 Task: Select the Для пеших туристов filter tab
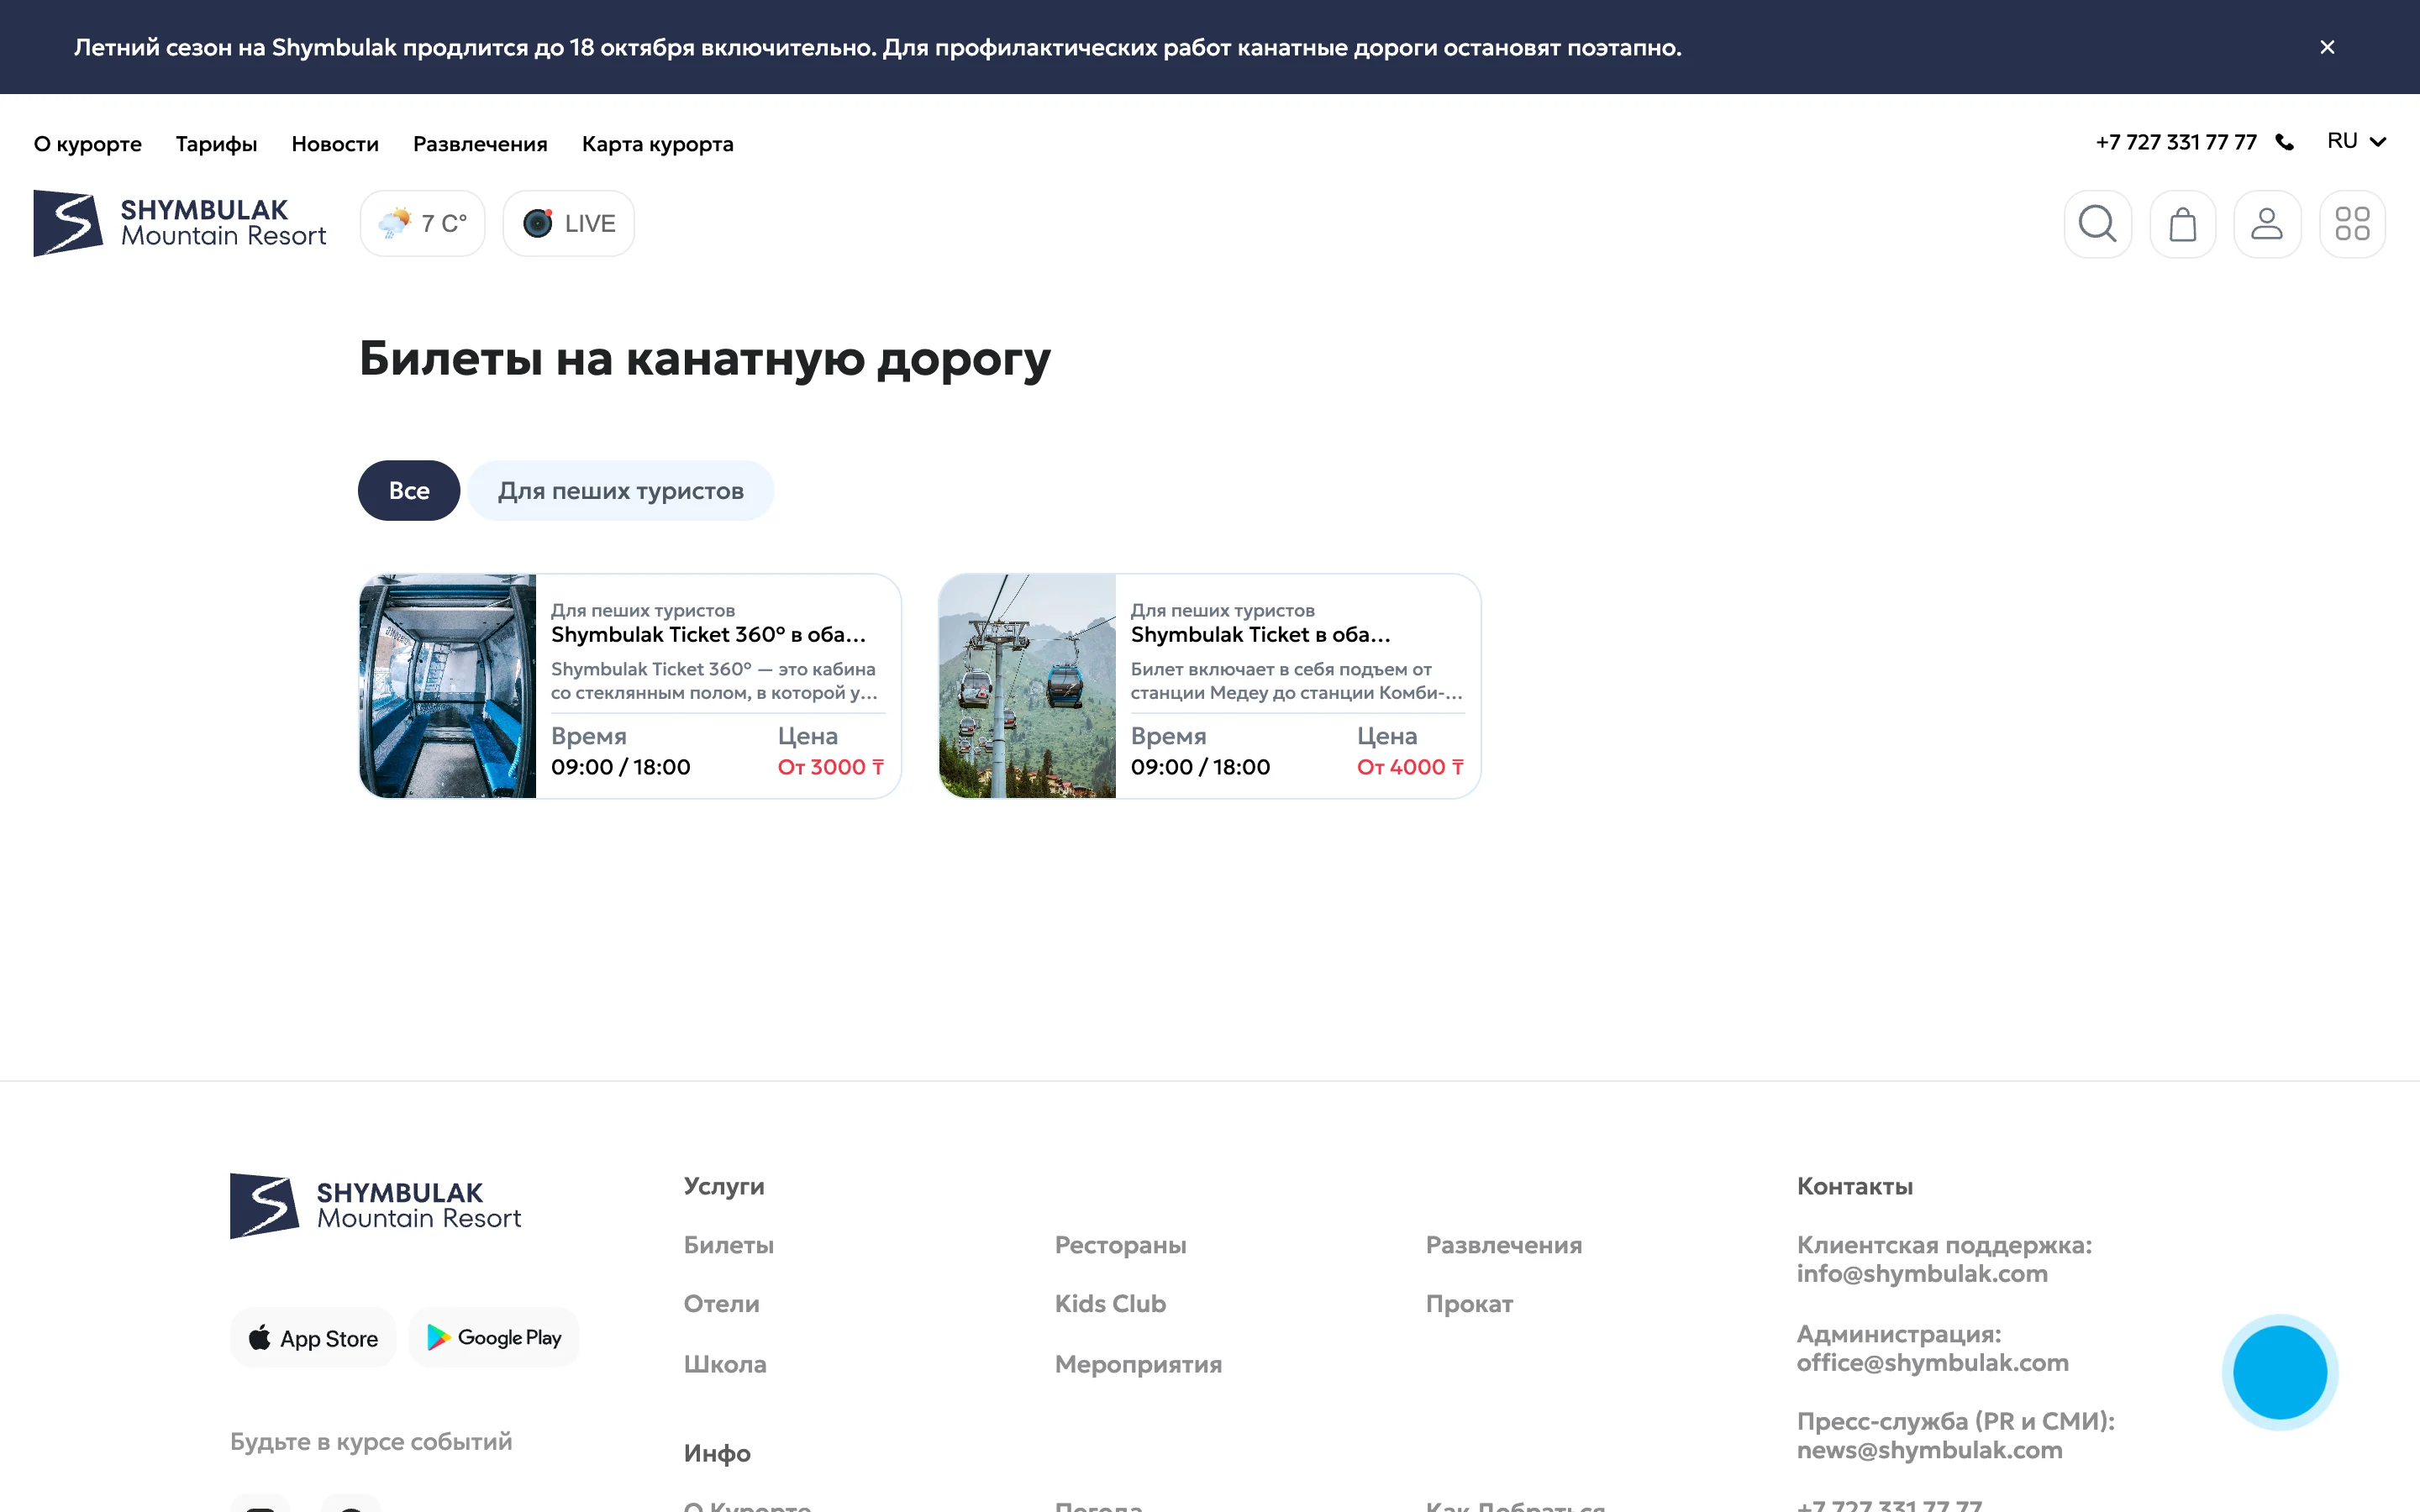621,491
